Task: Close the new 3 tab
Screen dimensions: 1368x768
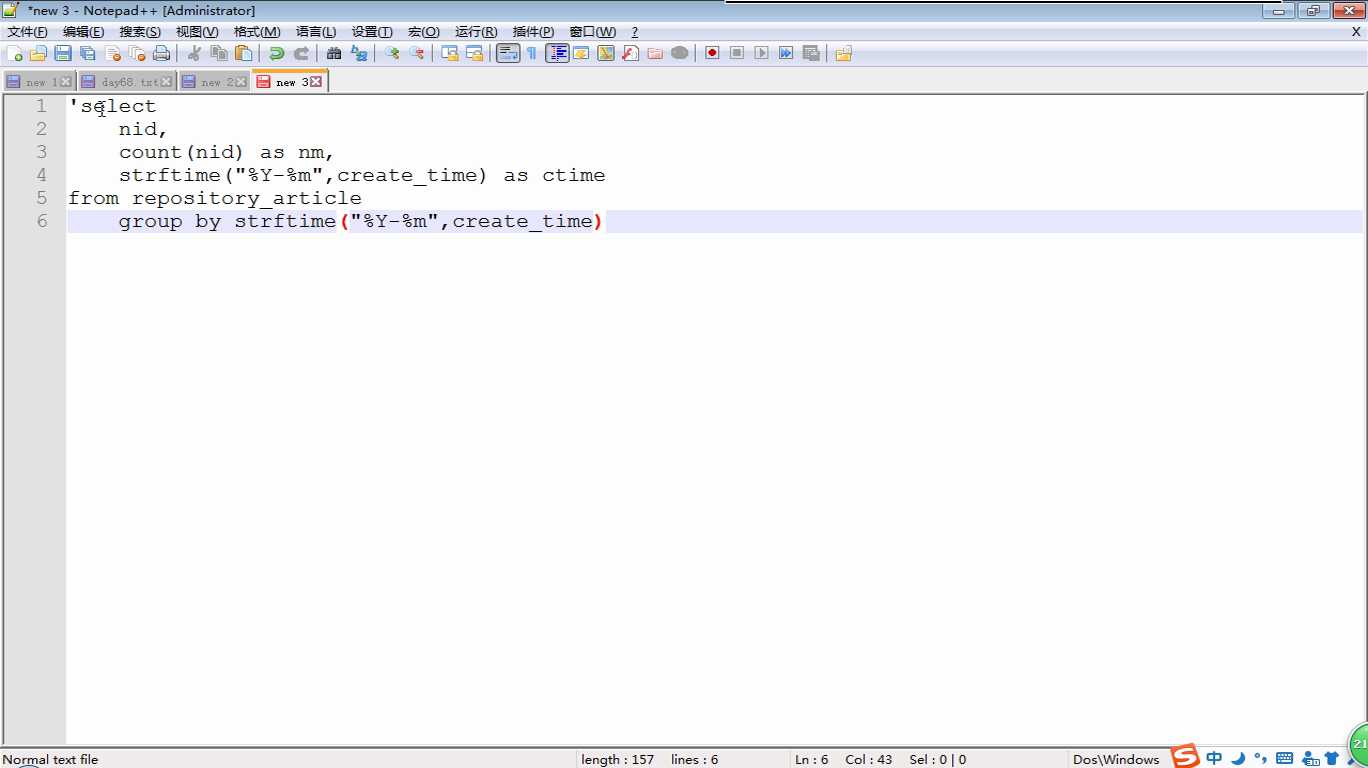Action: point(316,82)
